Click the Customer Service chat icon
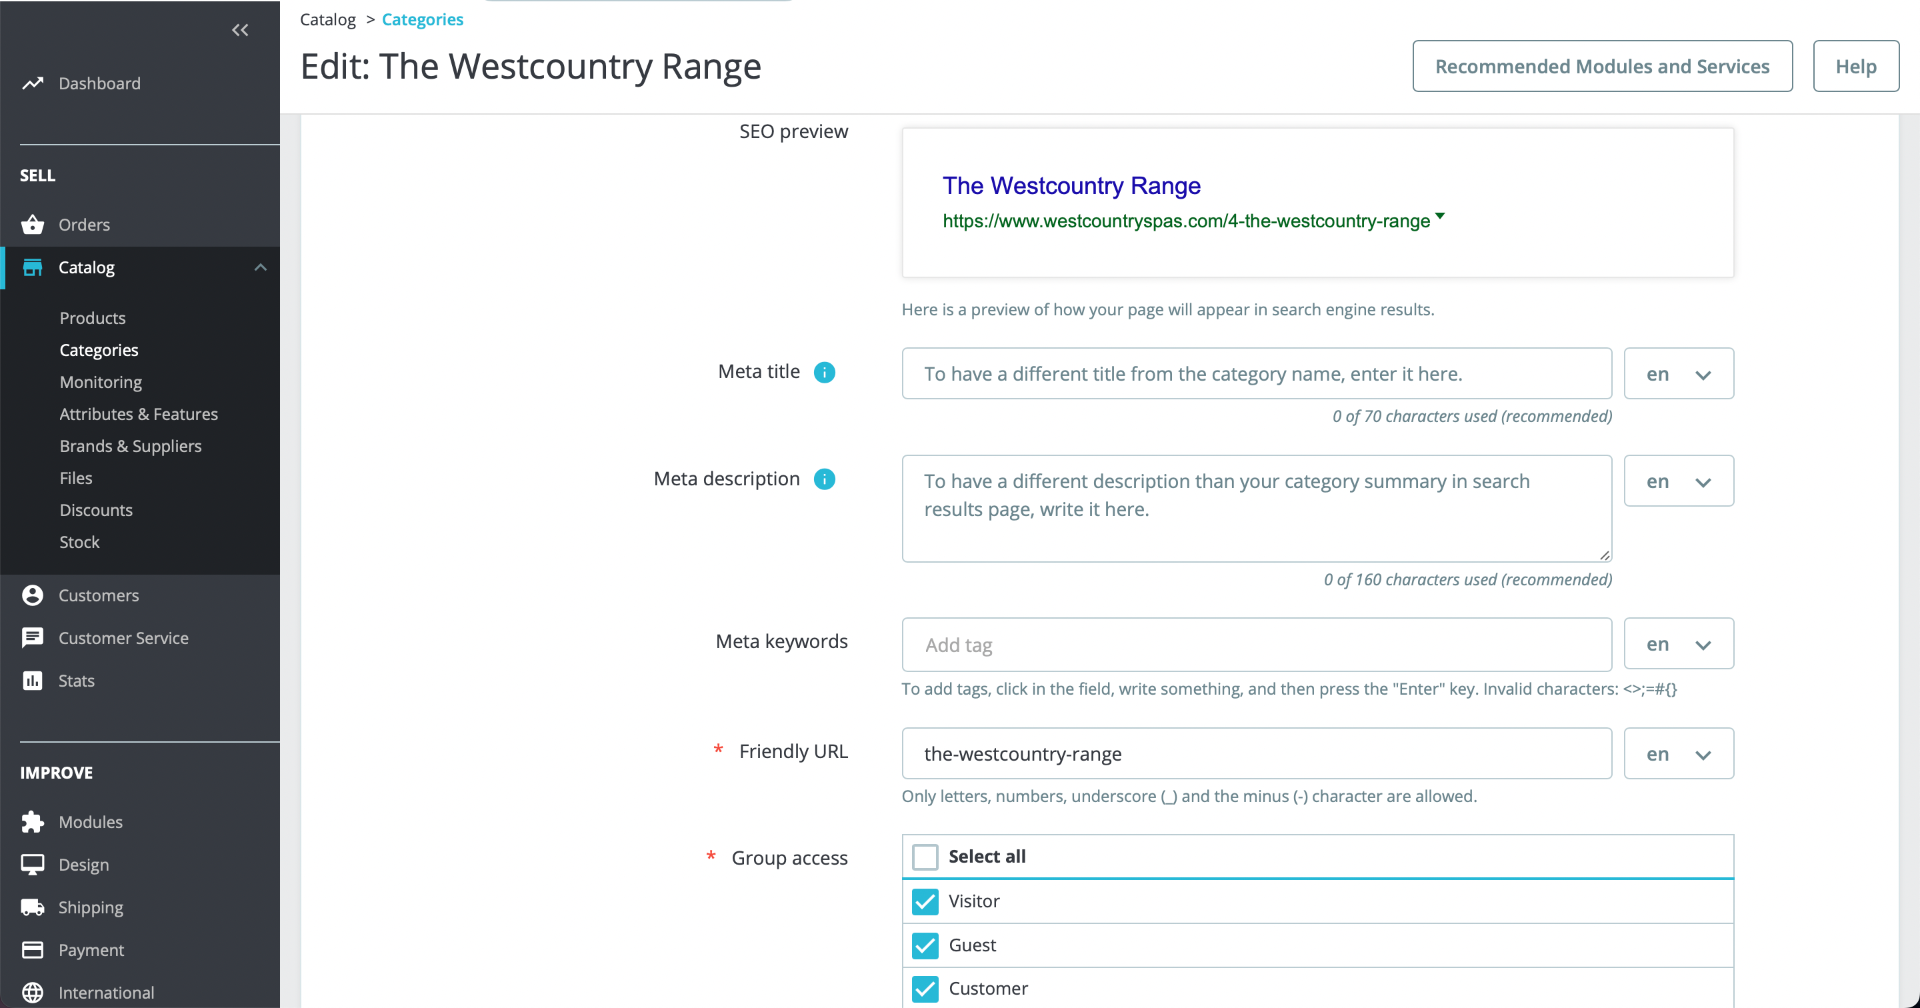 point(33,638)
